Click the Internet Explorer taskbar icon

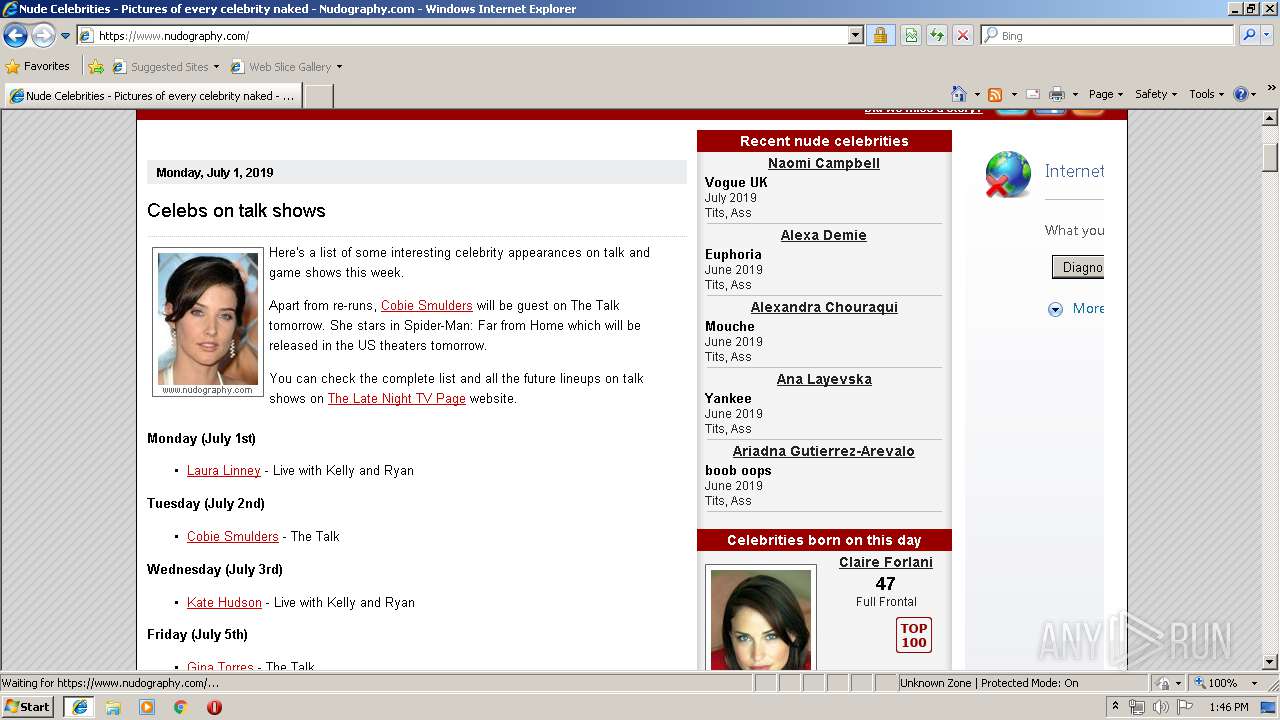pyautogui.click(x=79, y=707)
